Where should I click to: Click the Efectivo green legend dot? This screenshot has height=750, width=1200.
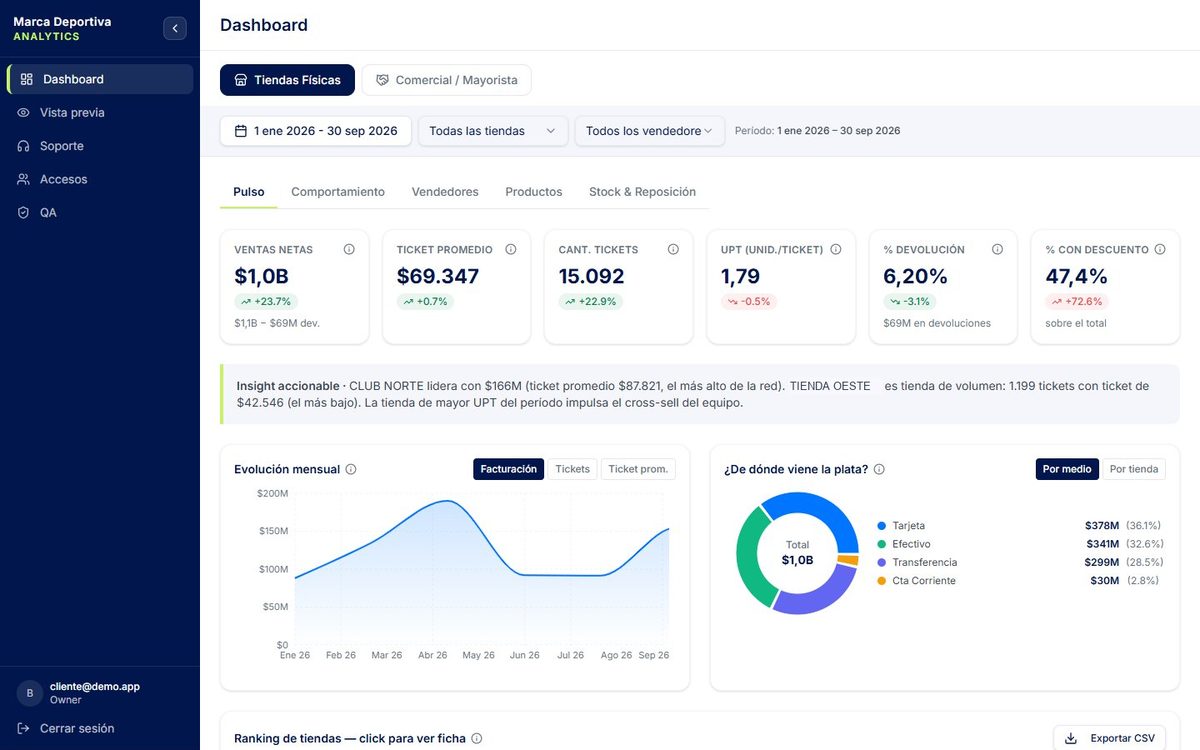882,544
